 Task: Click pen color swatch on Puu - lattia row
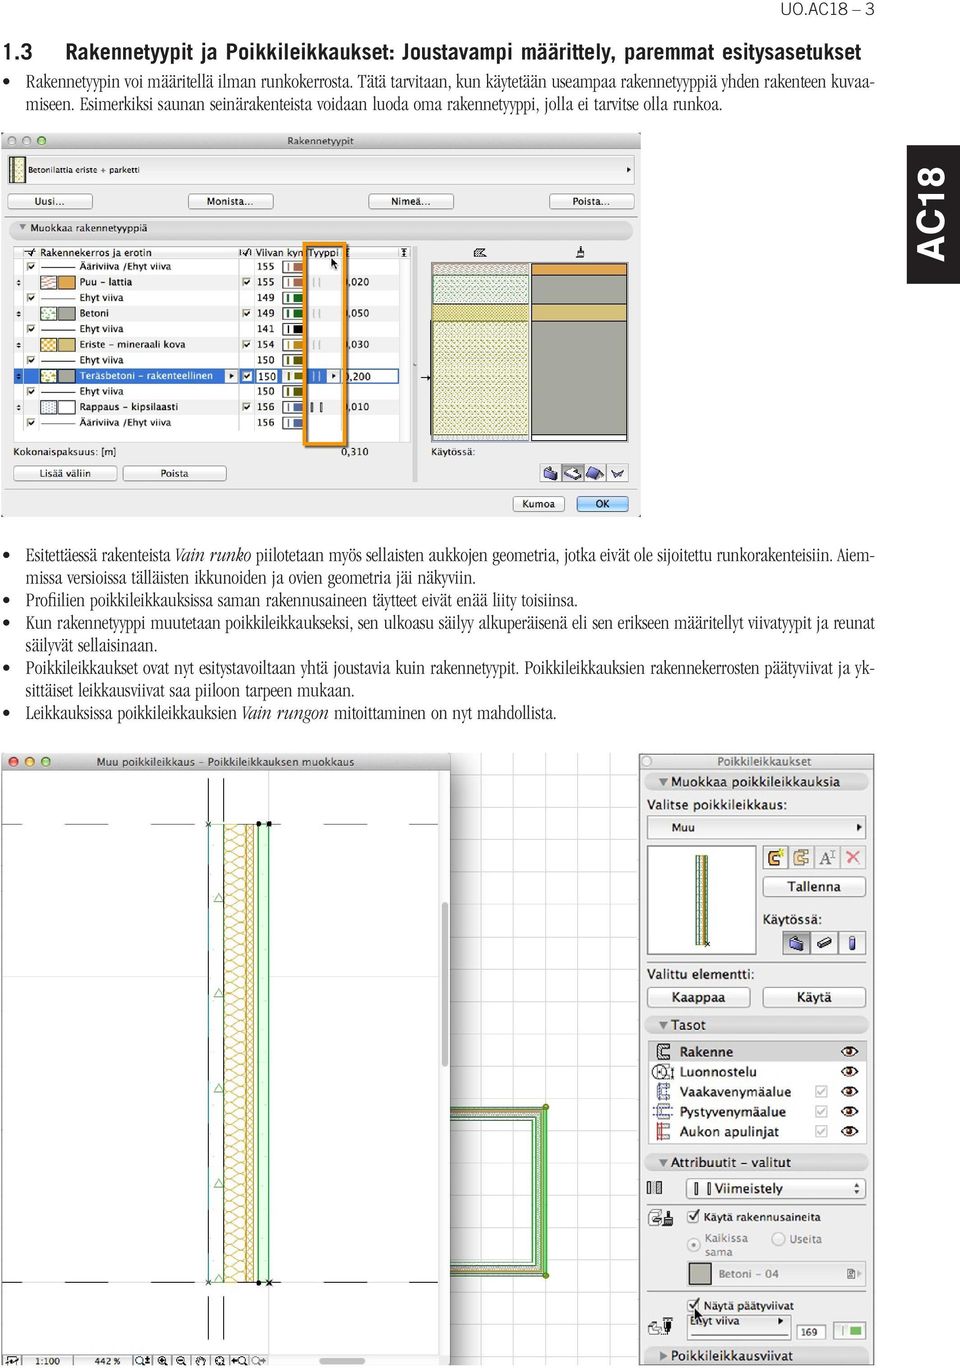point(293,282)
